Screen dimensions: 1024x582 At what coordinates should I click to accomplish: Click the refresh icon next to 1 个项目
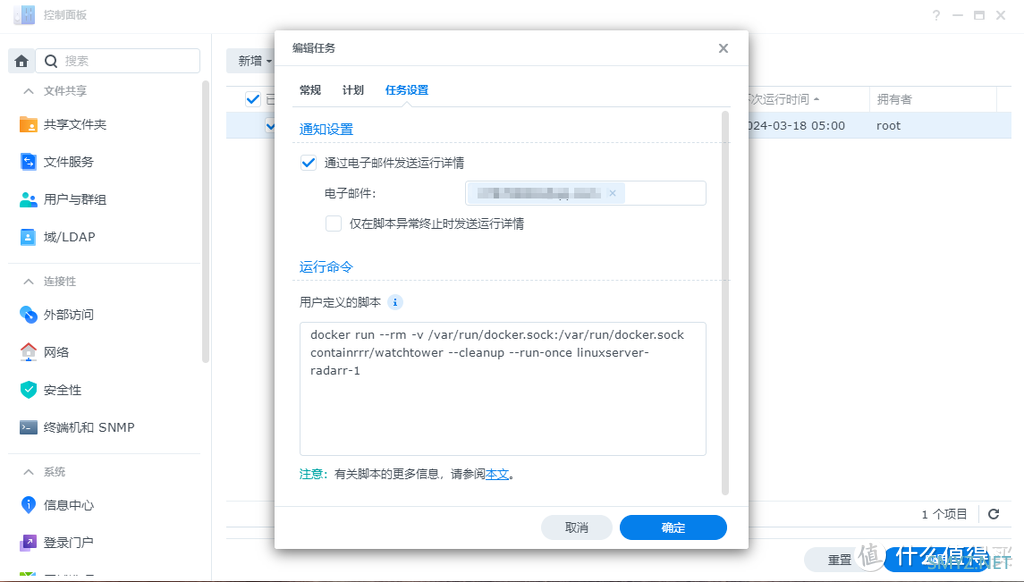(x=993, y=514)
